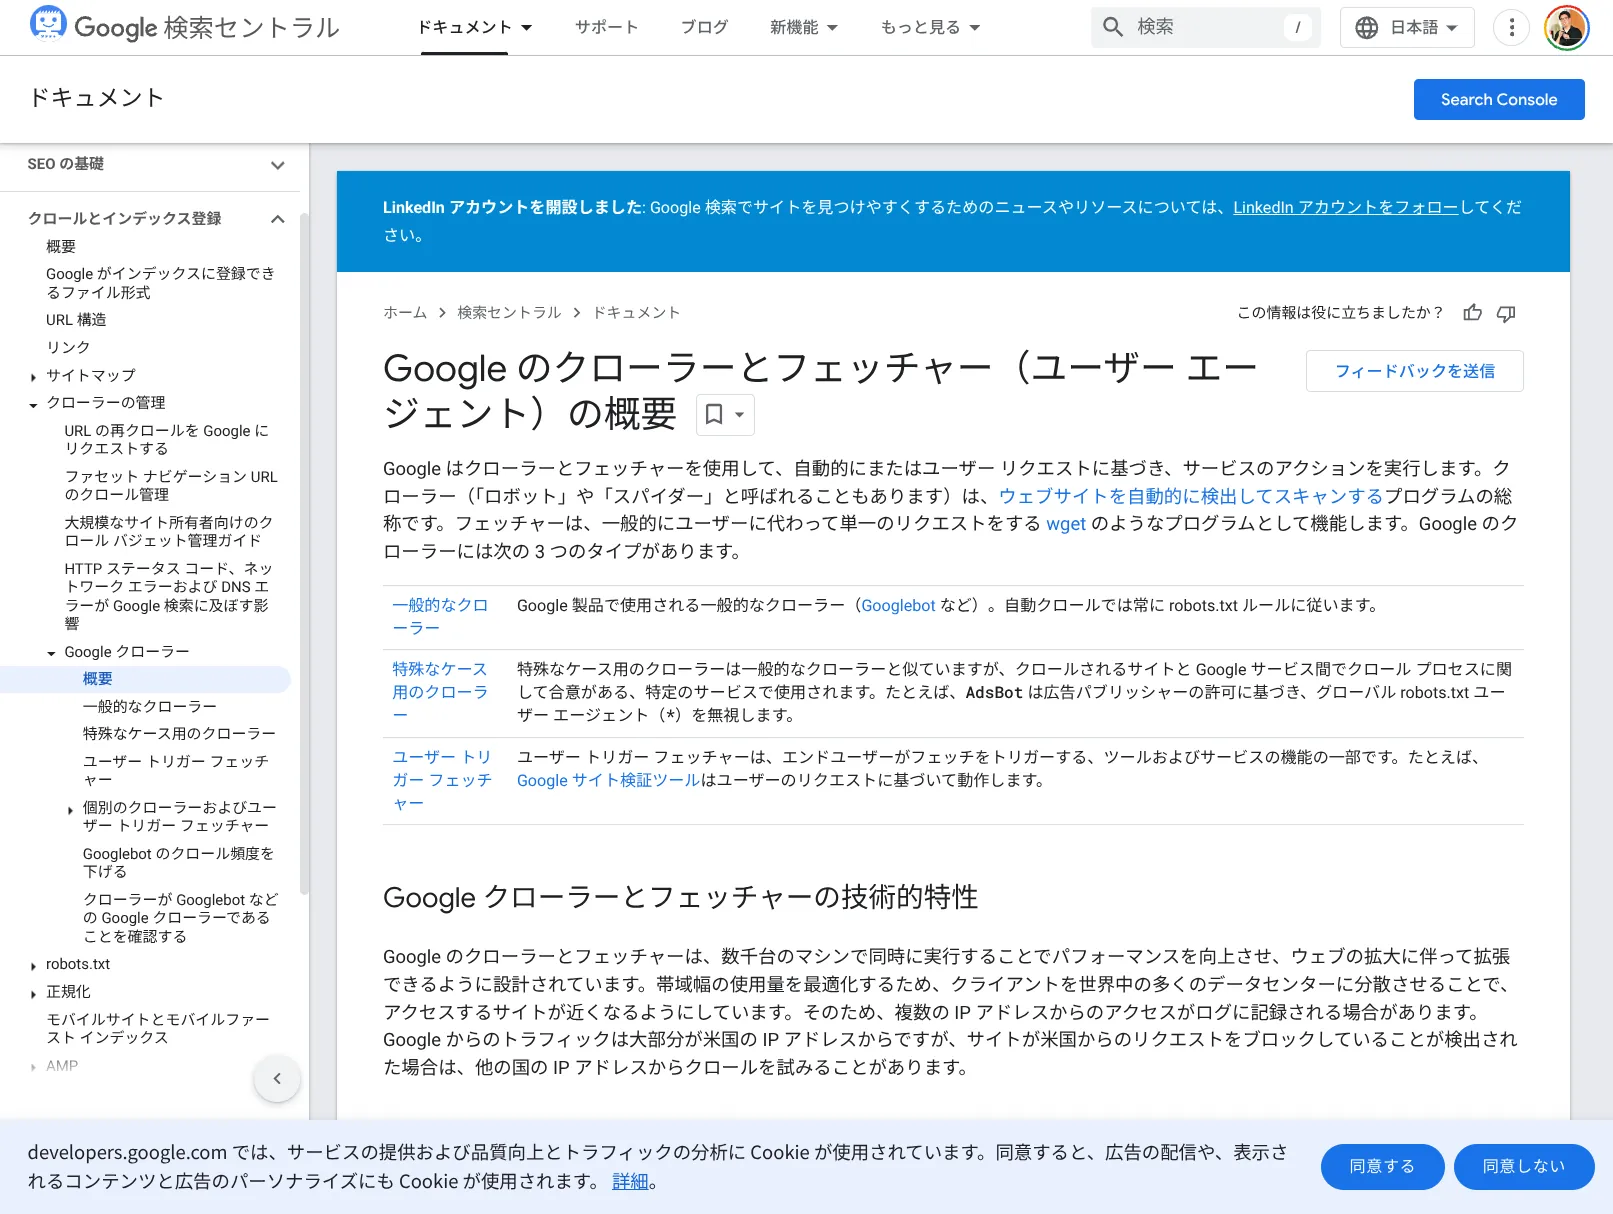The image size is (1613, 1214).
Task: Follow the LinkedIn アカウントをフォロー link
Action: (1345, 207)
